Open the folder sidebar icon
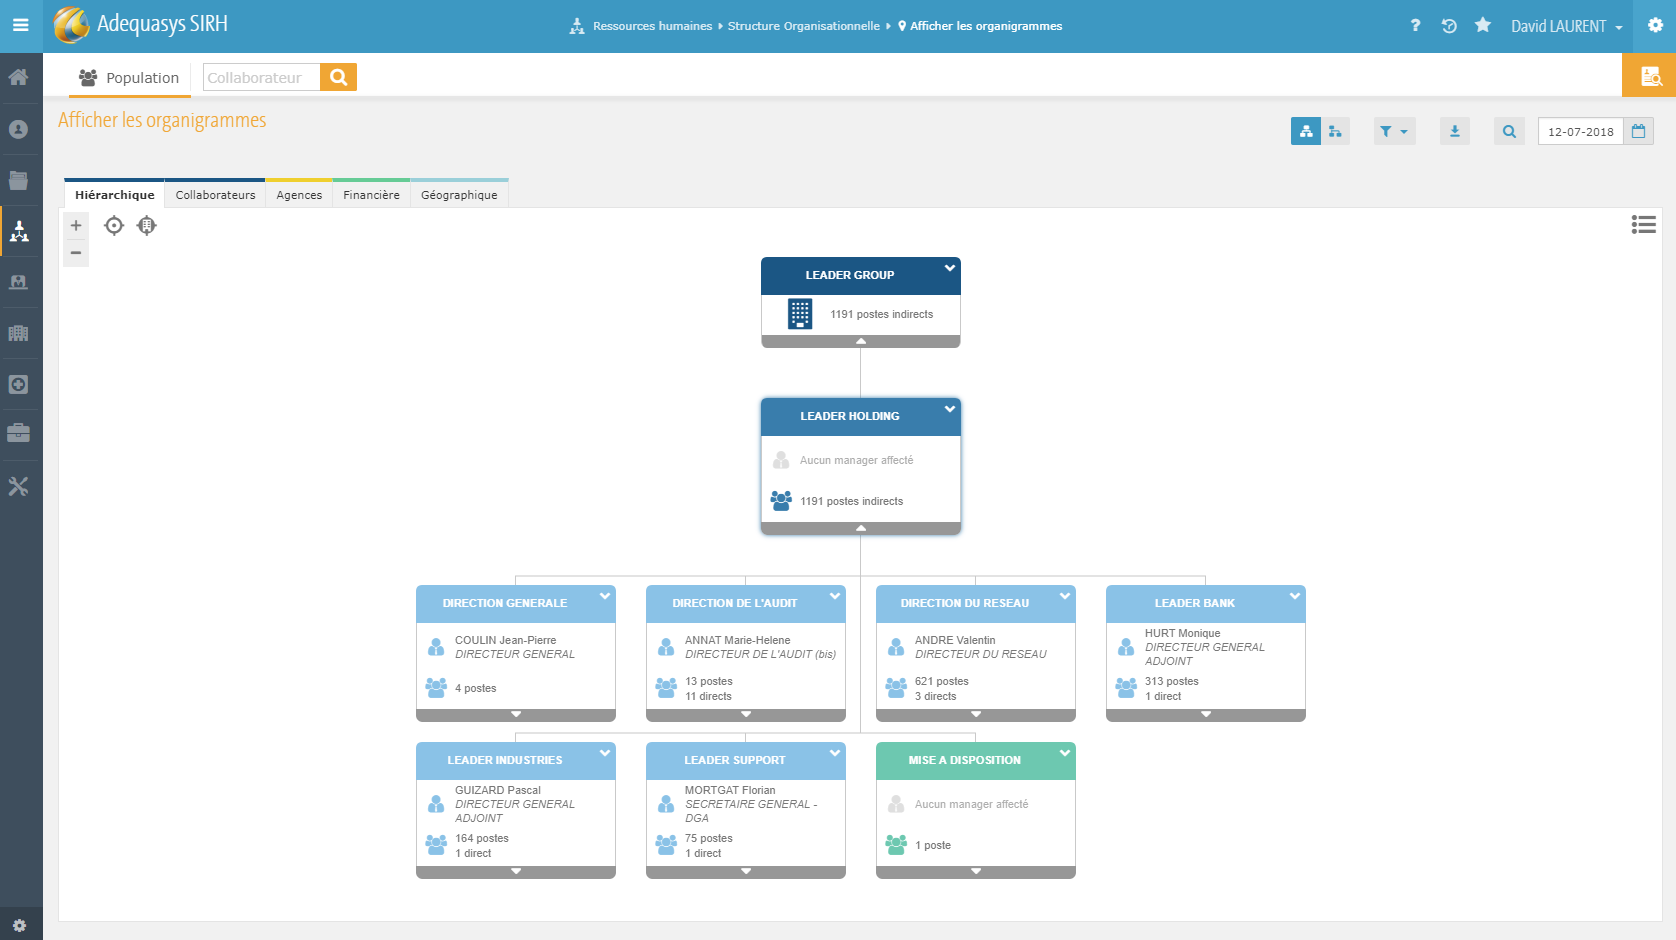This screenshot has width=1676, height=940. (x=19, y=180)
